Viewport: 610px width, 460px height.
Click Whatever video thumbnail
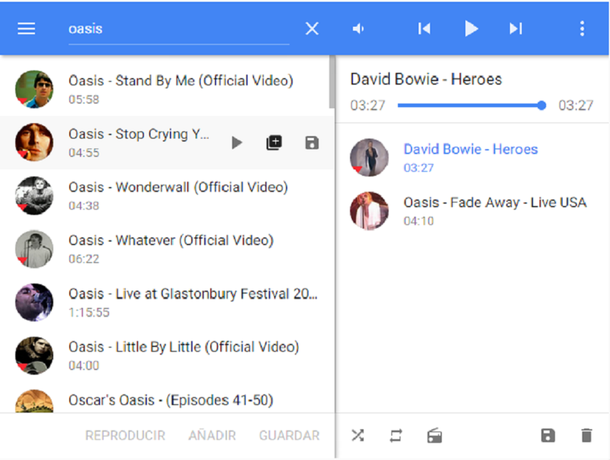pyautogui.click(x=34, y=249)
